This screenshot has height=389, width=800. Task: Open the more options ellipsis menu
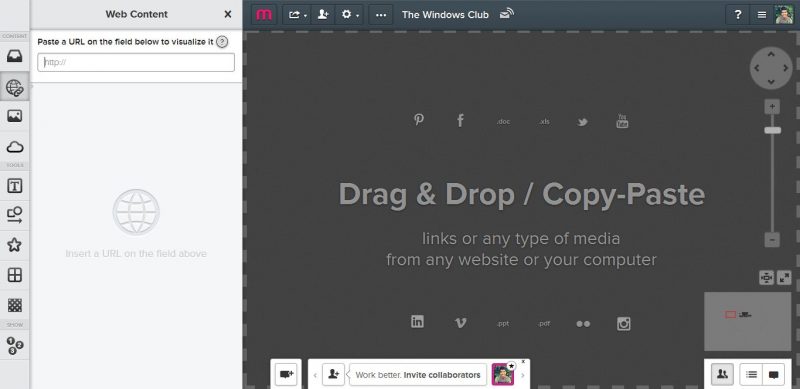[381, 15]
